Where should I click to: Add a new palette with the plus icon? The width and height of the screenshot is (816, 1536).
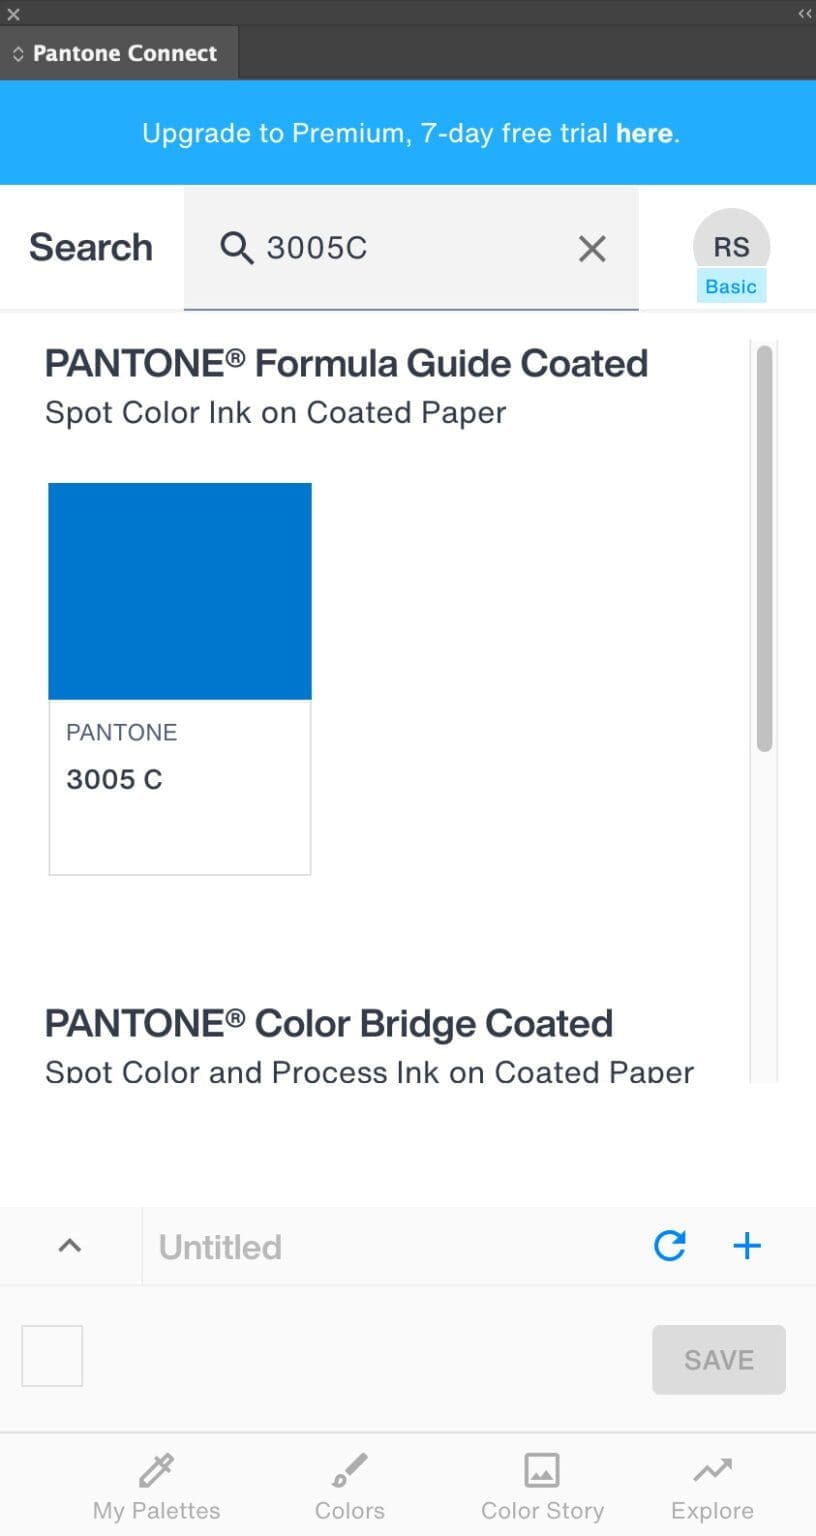tap(746, 1245)
